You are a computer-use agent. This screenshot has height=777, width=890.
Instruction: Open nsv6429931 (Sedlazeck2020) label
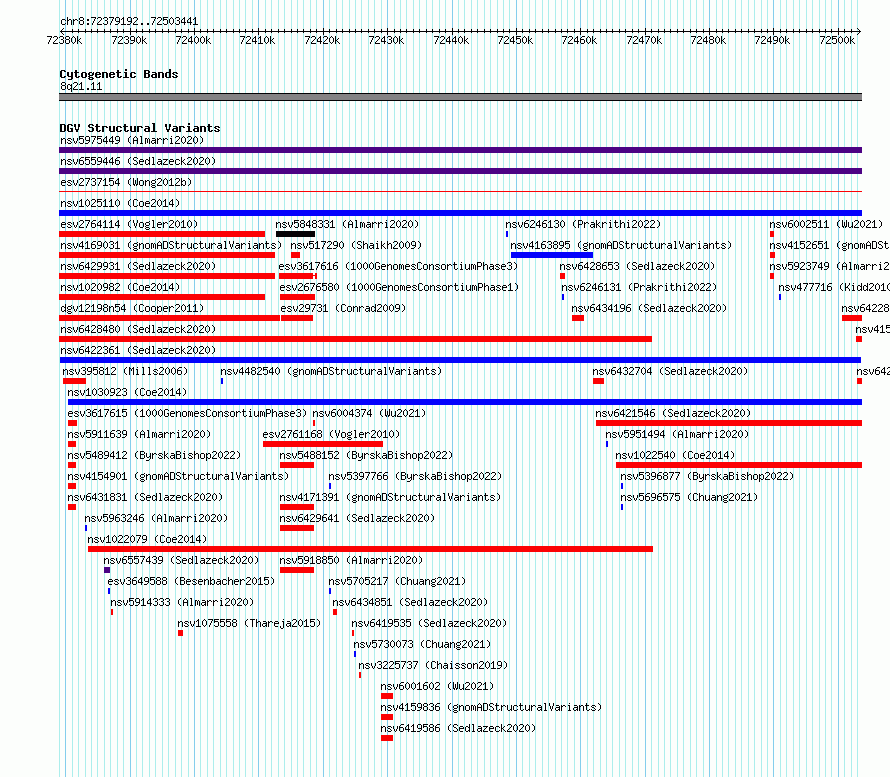pyautogui.click(x=138, y=266)
